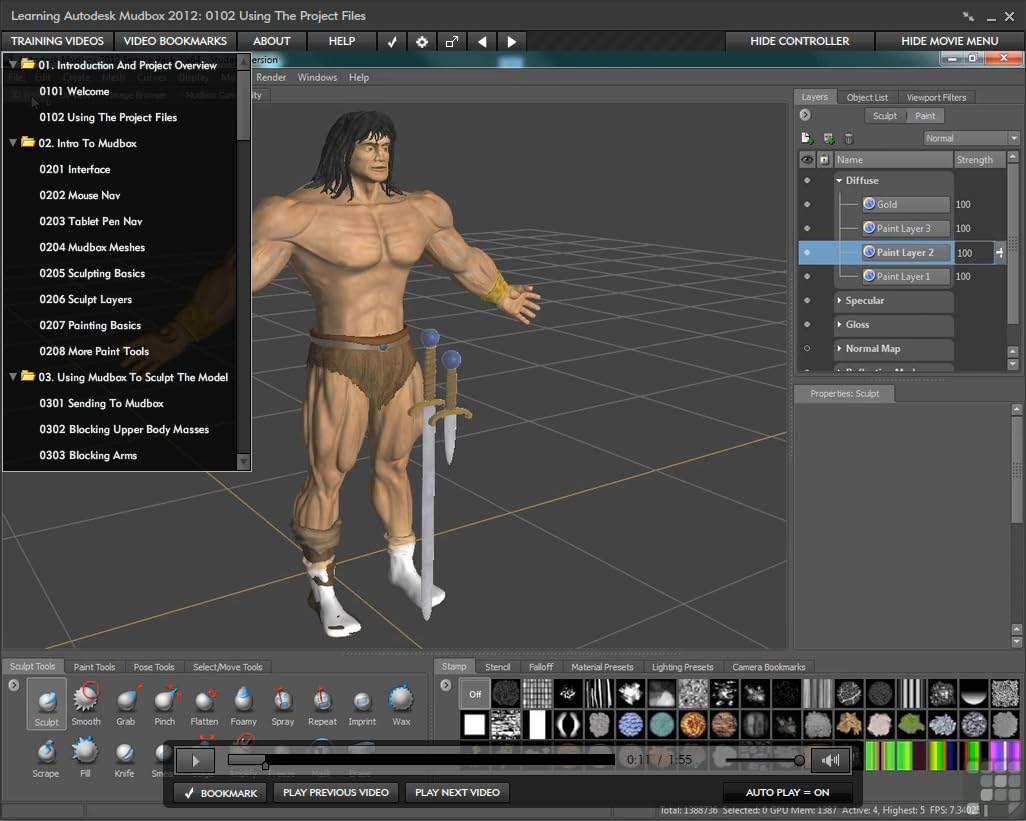The width and height of the screenshot is (1026, 821).
Task: Collapse 01. Introduction And Project Overview folder
Action: click(x=12, y=64)
